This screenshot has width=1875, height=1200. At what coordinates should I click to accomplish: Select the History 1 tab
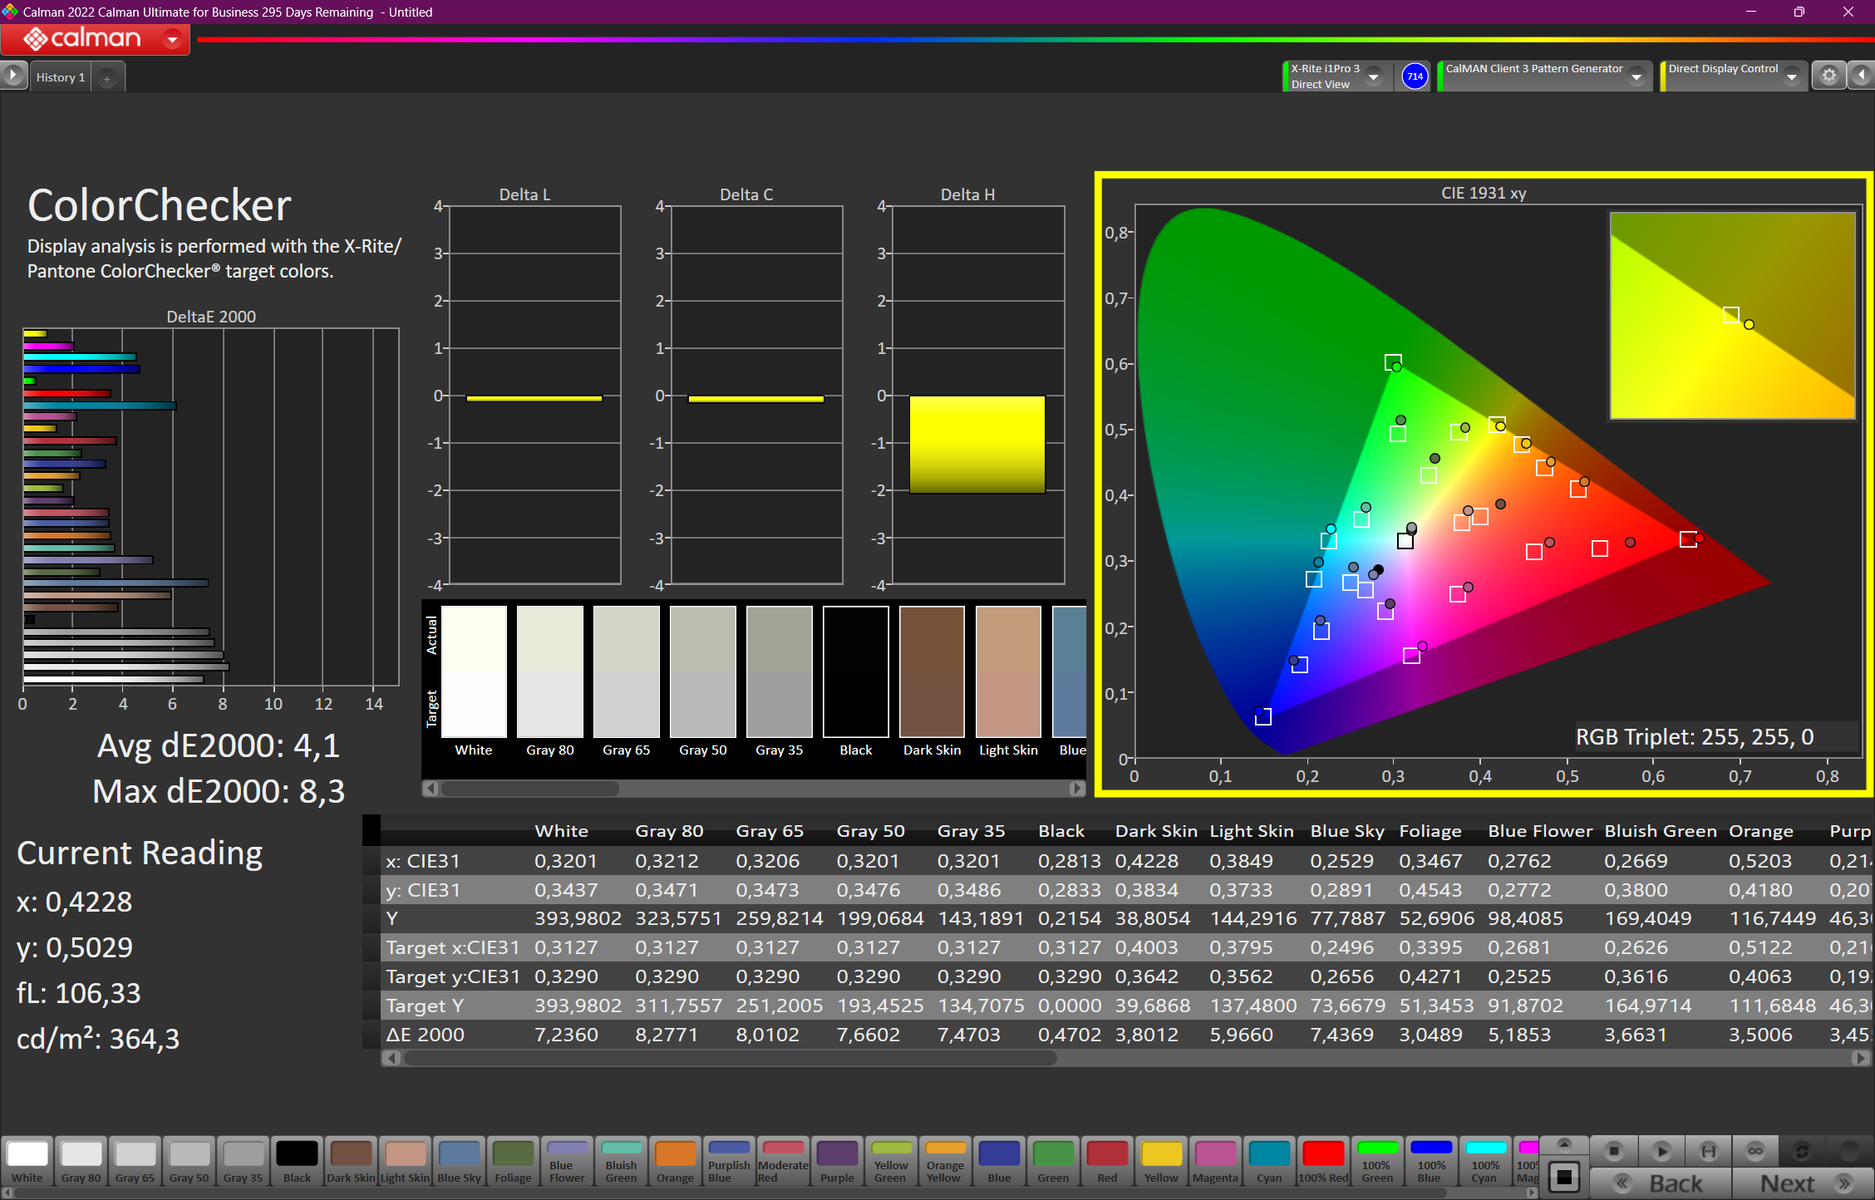coord(60,77)
